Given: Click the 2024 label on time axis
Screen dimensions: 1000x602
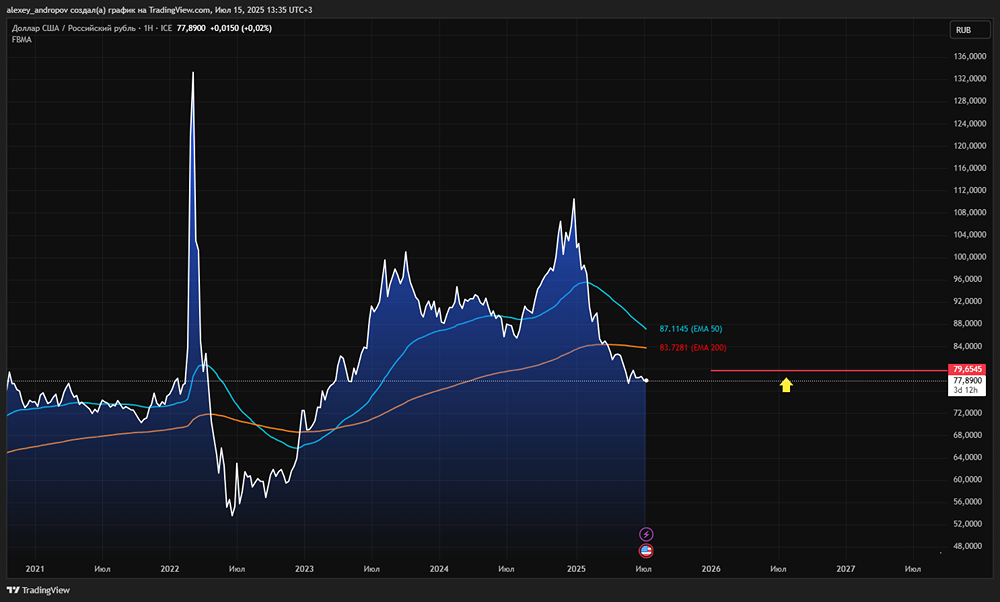Looking at the screenshot, I should [x=439, y=569].
